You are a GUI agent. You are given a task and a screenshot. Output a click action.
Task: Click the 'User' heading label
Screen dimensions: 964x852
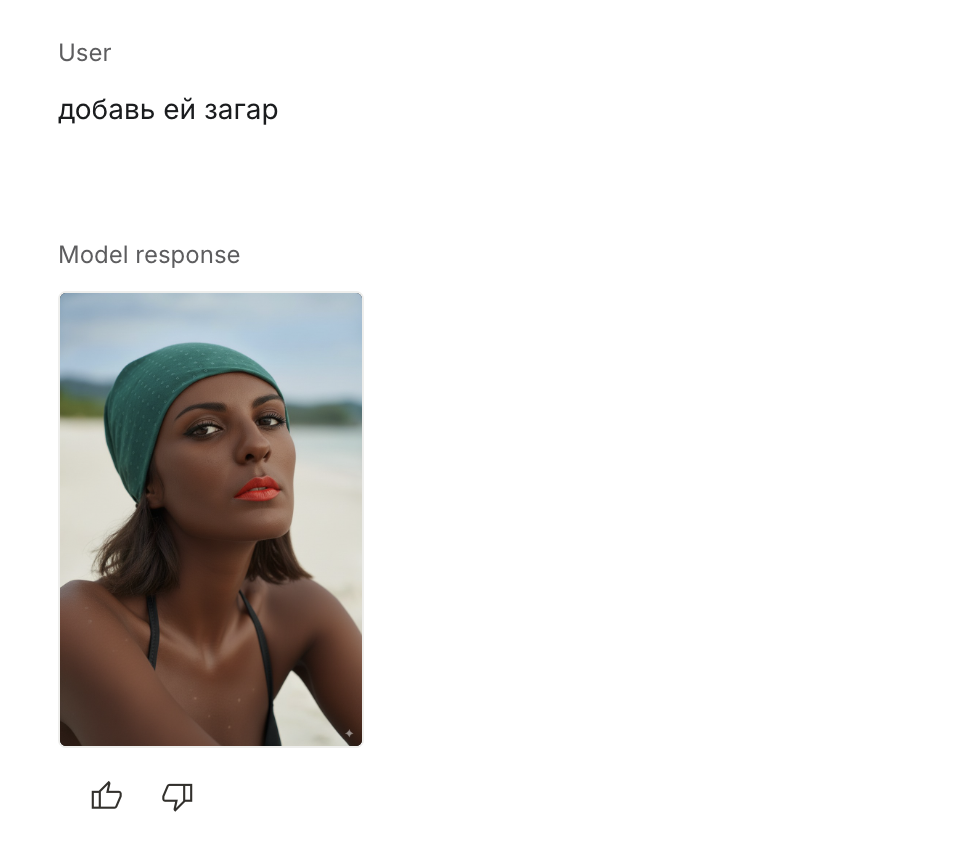[x=85, y=53]
